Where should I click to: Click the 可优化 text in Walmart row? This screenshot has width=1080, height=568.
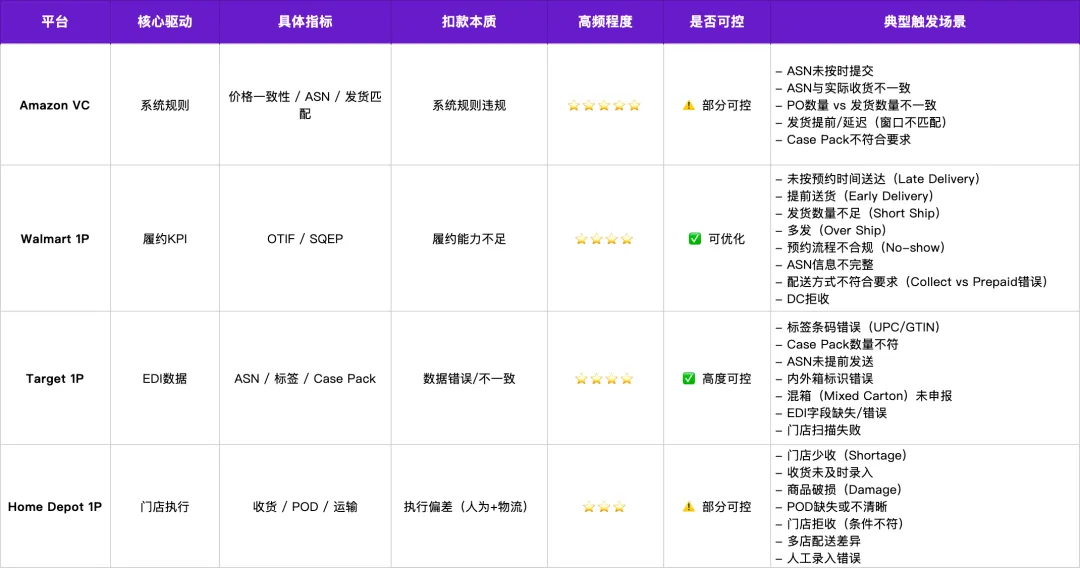tap(726, 239)
